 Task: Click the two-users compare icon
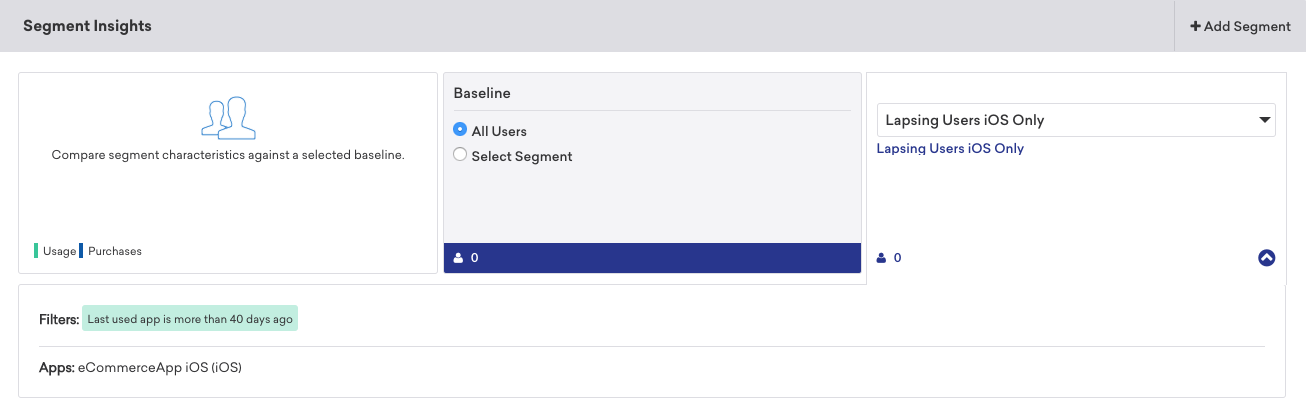coord(228,118)
